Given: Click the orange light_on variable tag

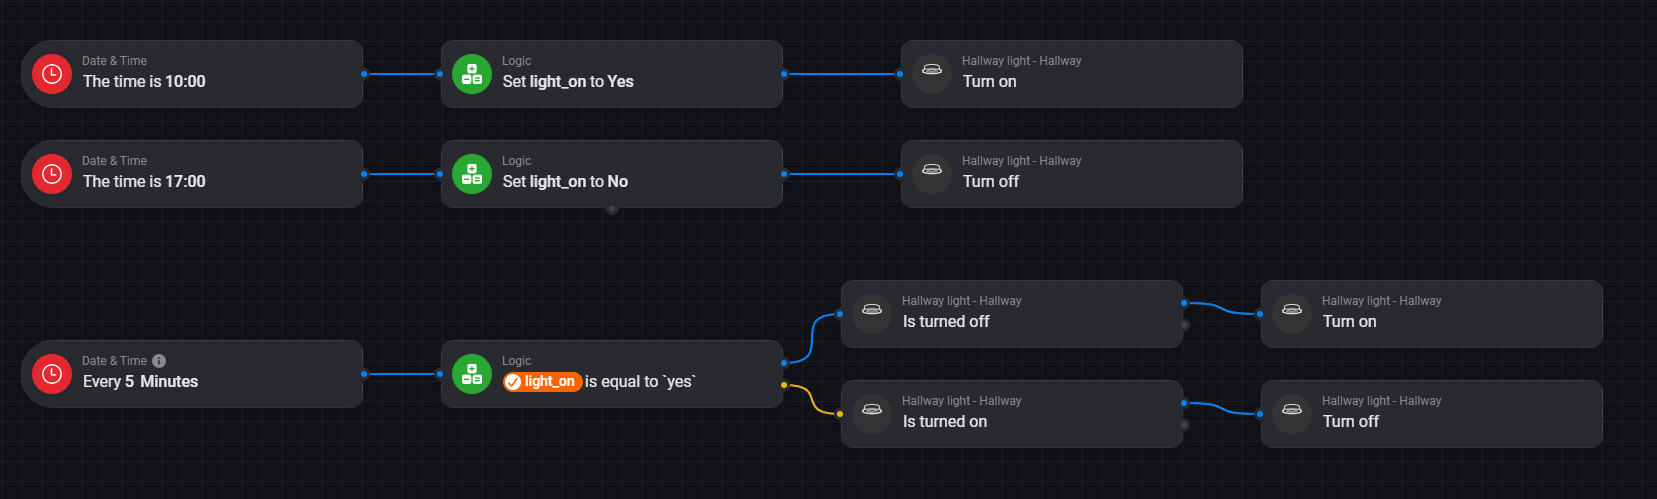Looking at the screenshot, I should coord(542,381).
